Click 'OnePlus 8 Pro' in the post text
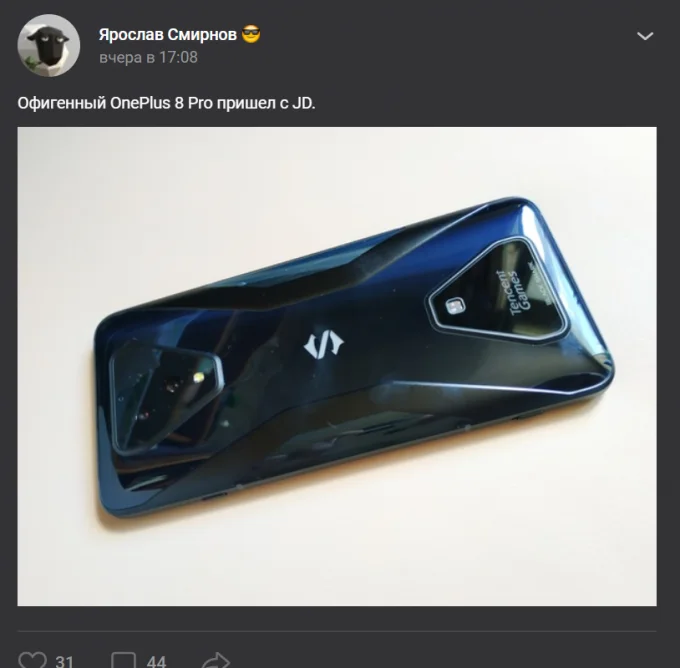Viewport: 680px width, 668px height. coord(161,103)
